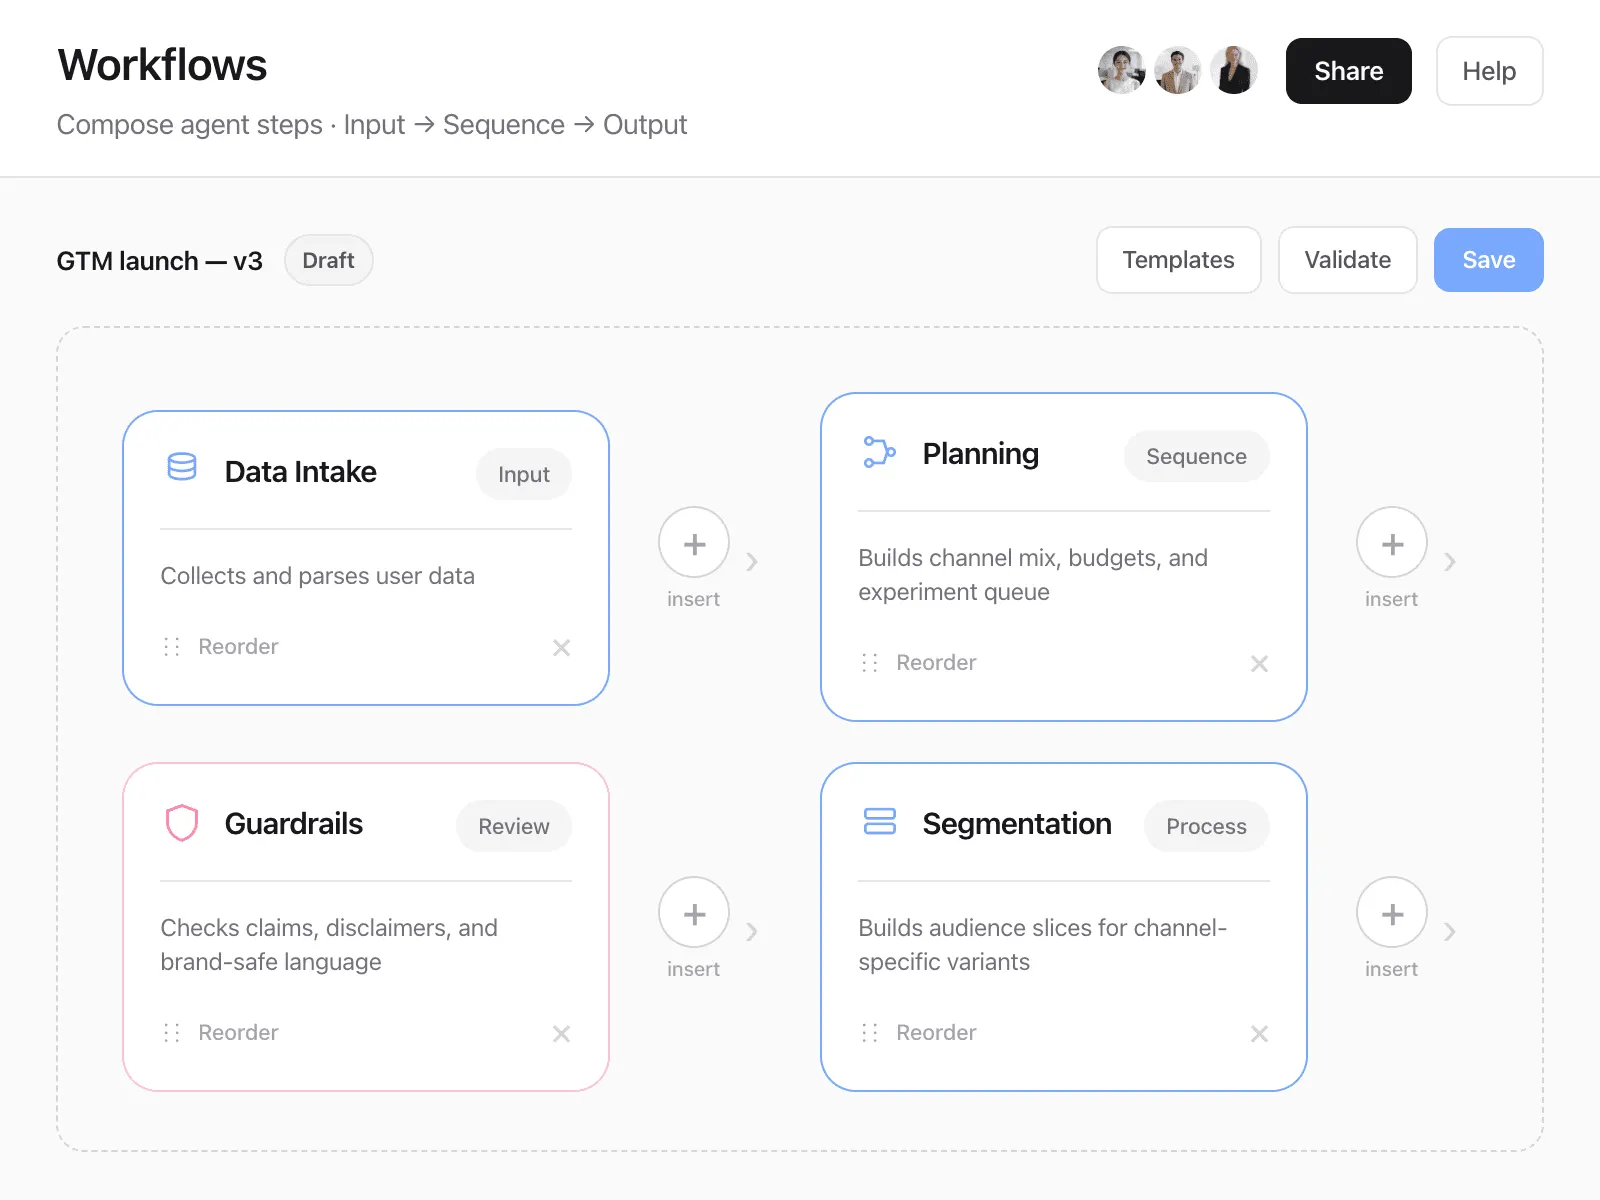
Task: Open the third collaborator avatar
Action: pos(1234,70)
